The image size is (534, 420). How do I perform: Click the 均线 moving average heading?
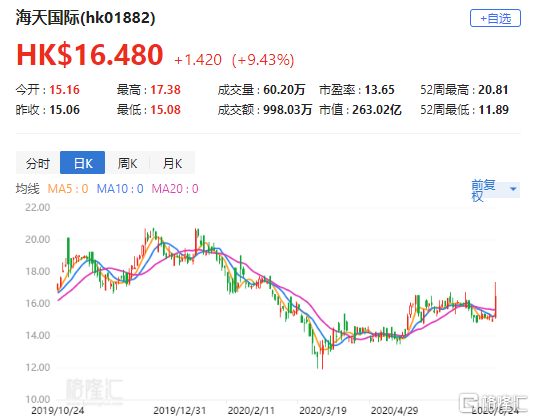(28, 188)
